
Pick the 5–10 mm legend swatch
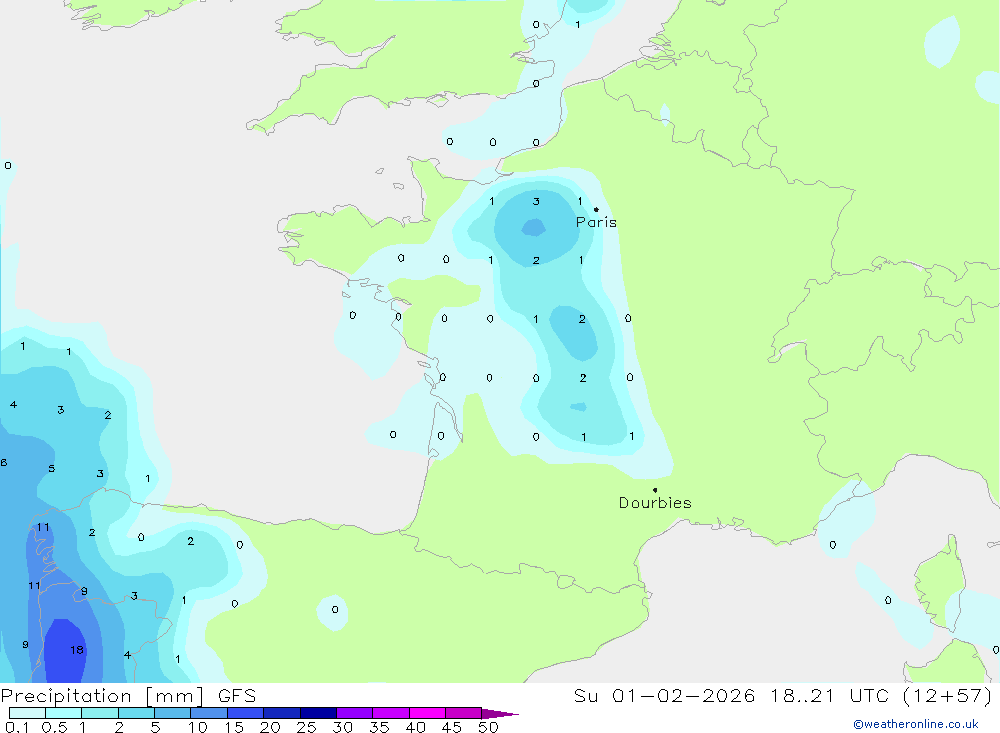172,713
